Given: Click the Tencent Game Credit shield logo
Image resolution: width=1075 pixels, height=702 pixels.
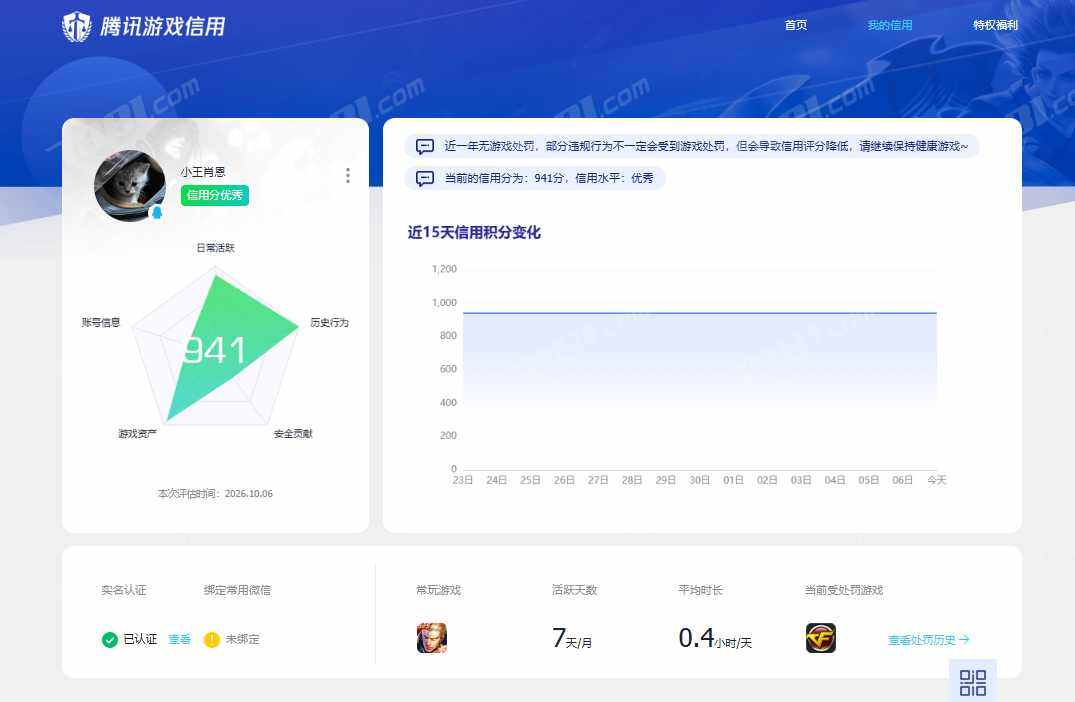Looking at the screenshot, I should (x=76, y=27).
